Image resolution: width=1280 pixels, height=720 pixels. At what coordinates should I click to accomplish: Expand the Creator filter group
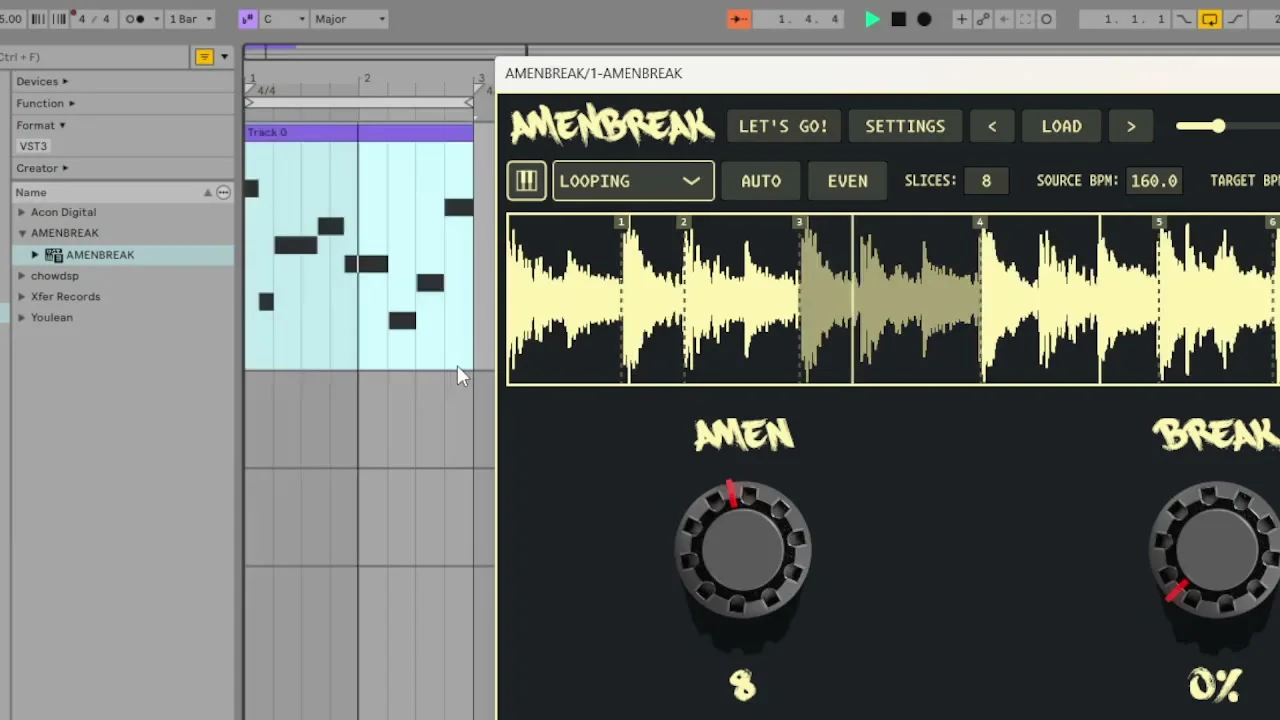(x=42, y=168)
